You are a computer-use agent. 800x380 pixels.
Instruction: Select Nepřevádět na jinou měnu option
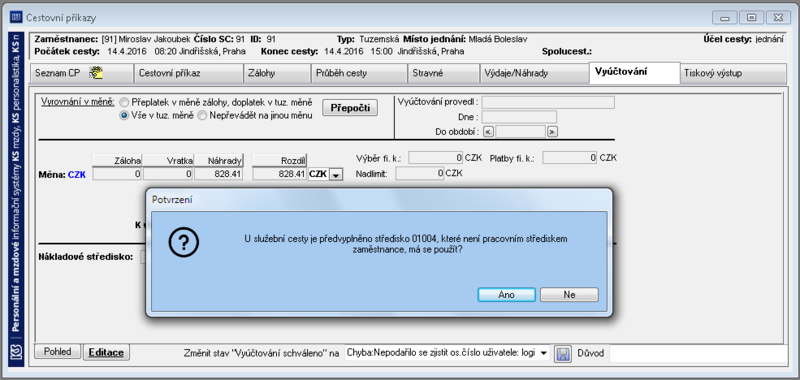[202, 115]
